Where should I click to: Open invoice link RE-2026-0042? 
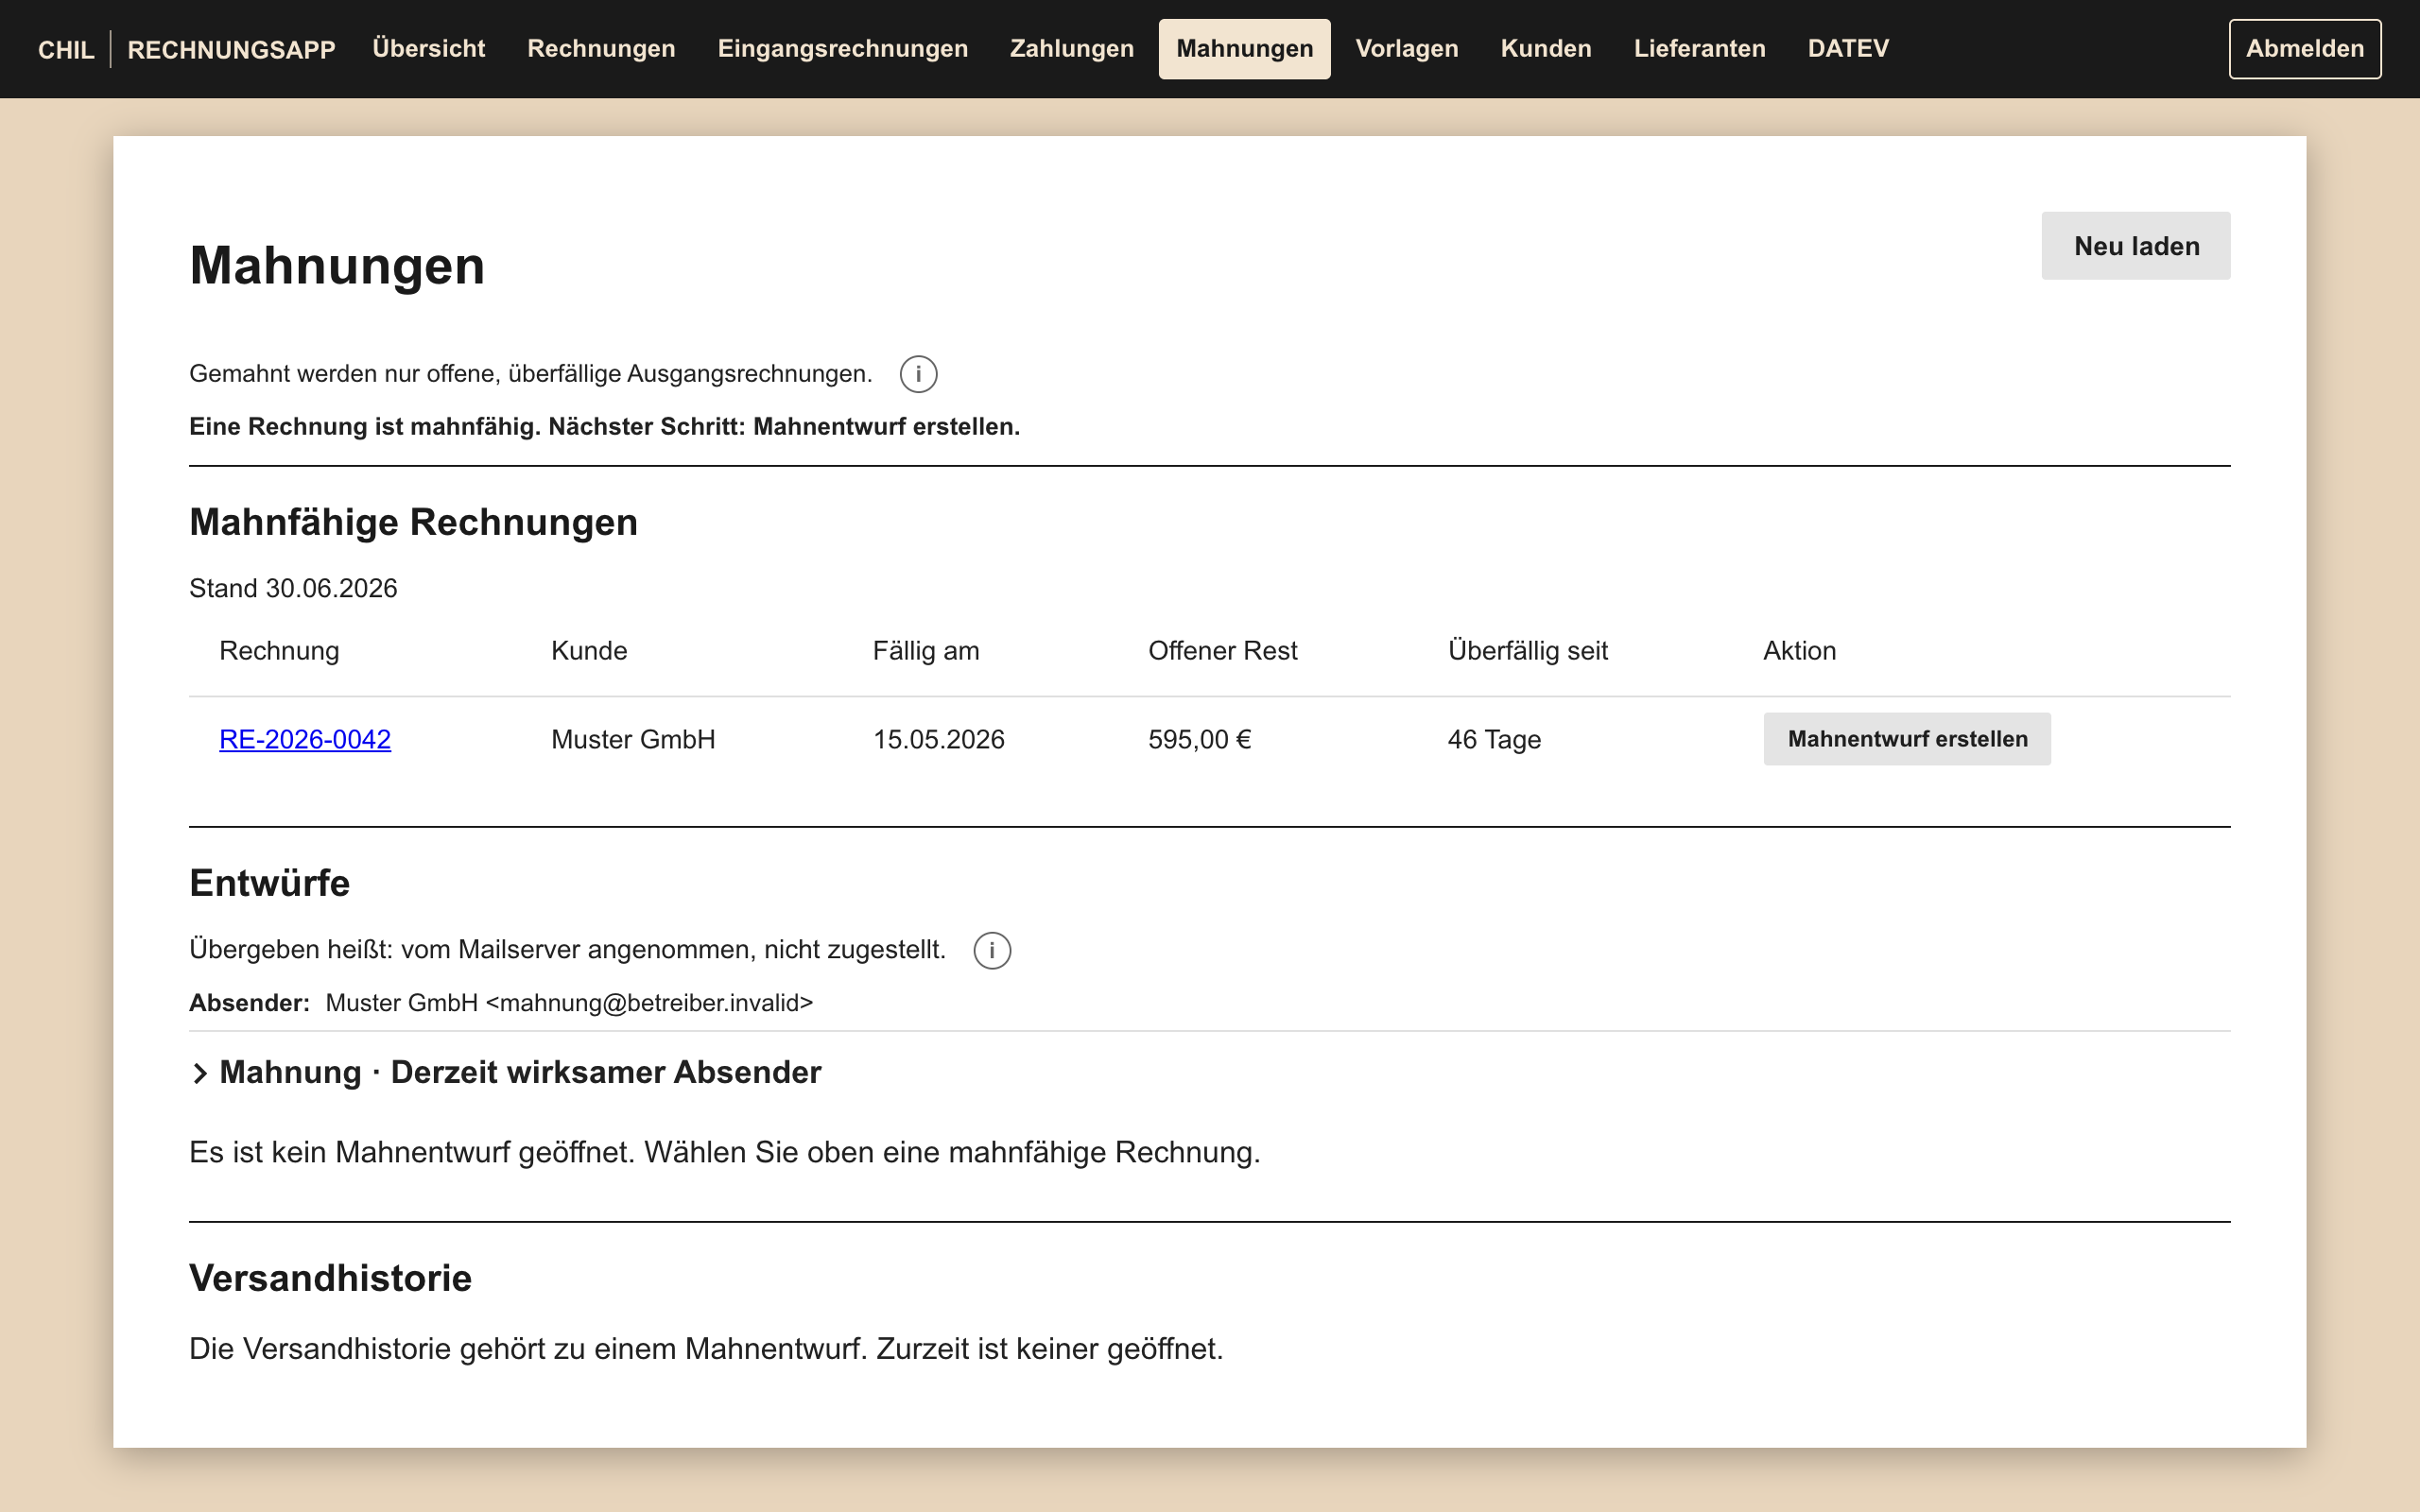click(x=305, y=739)
